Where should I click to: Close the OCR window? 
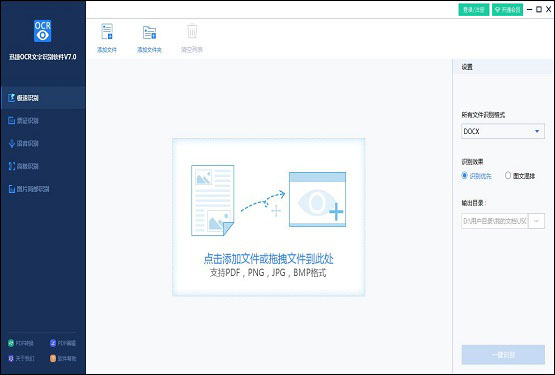click(x=548, y=10)
